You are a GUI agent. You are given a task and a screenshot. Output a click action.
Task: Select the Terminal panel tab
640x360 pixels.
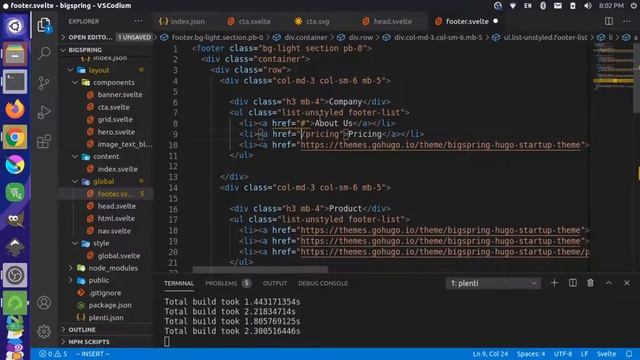point(179,283)
